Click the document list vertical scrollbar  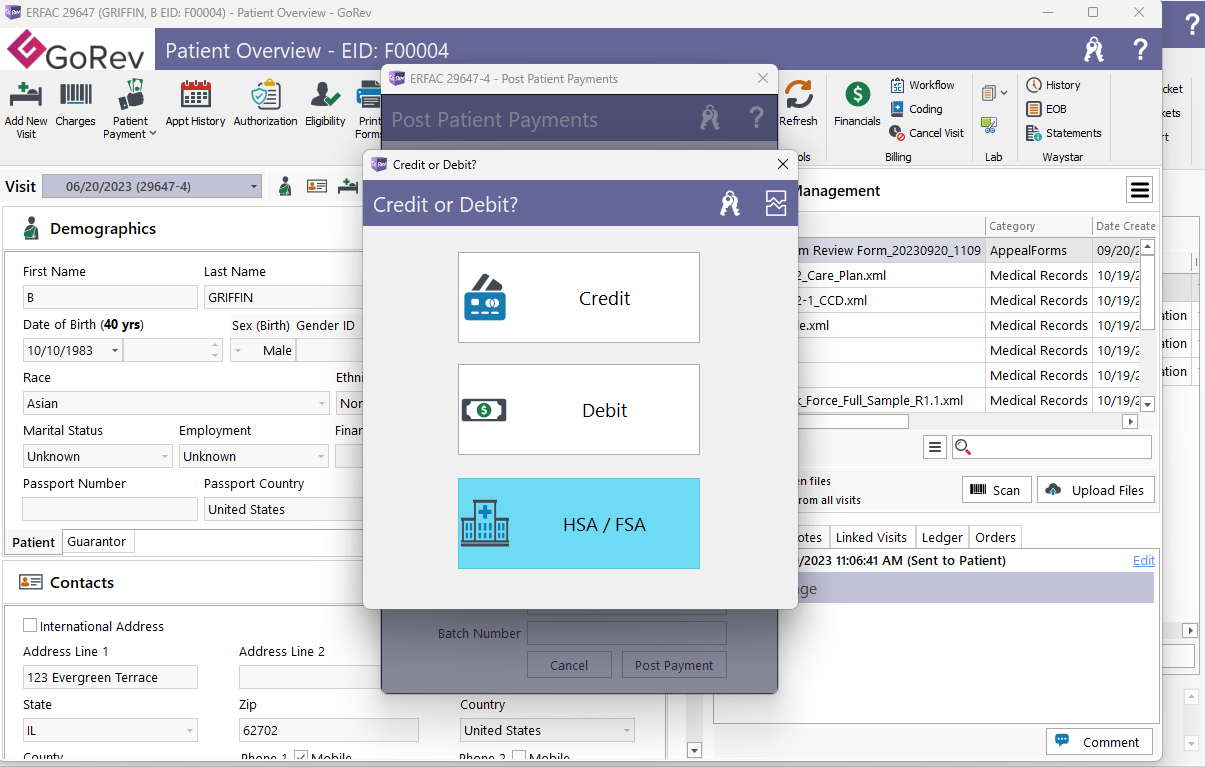(1148, 325)
